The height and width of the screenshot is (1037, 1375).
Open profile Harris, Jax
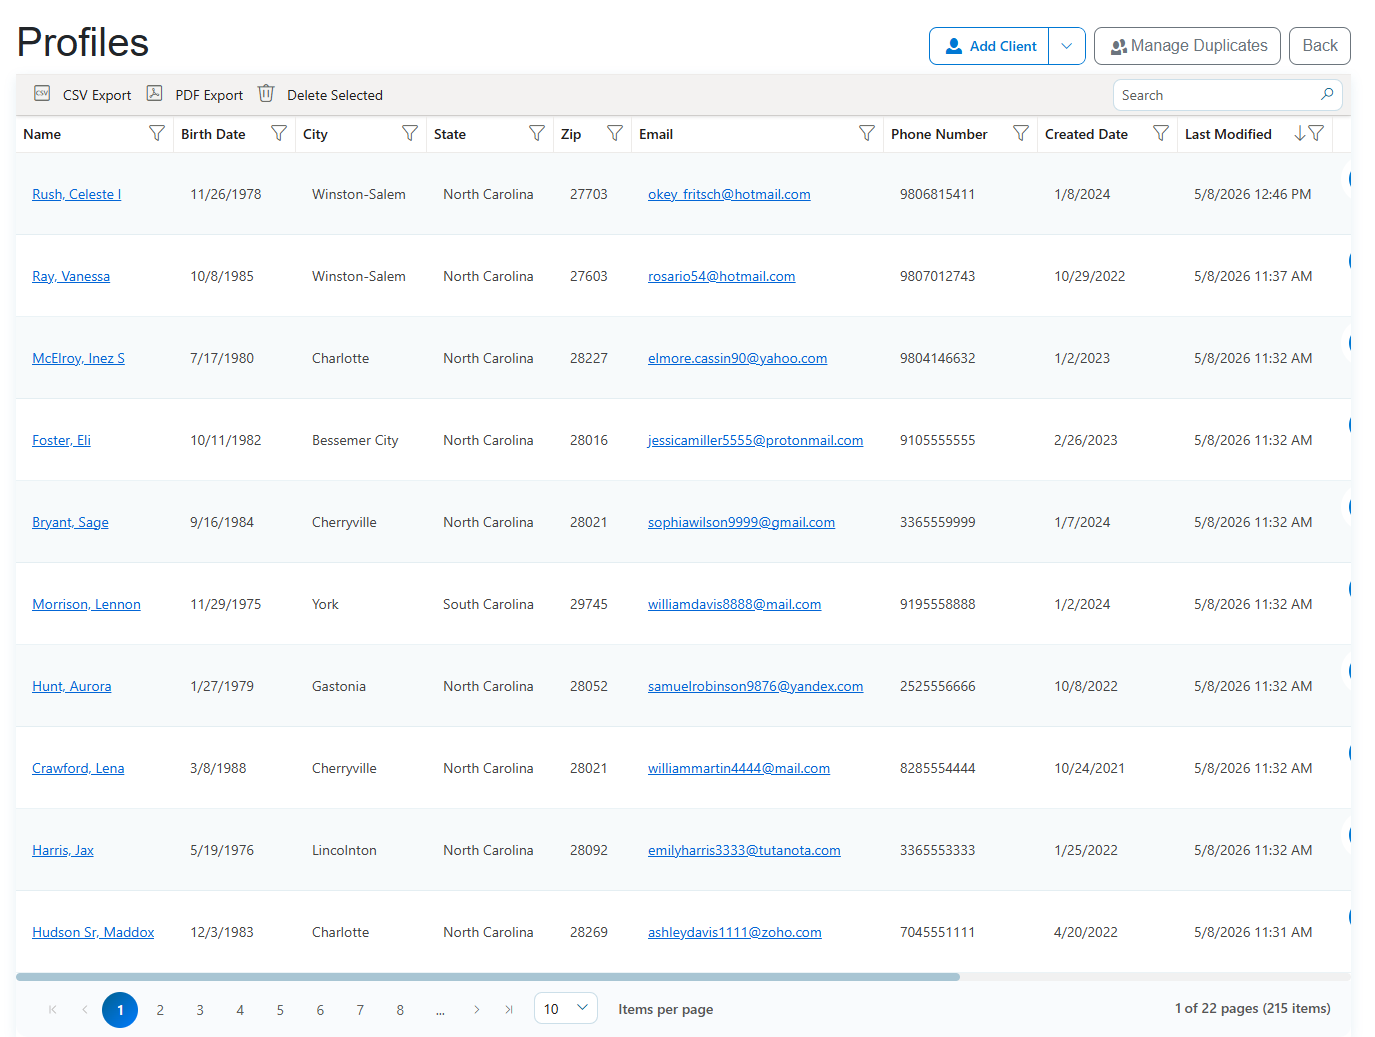click(x=63, y=850)
